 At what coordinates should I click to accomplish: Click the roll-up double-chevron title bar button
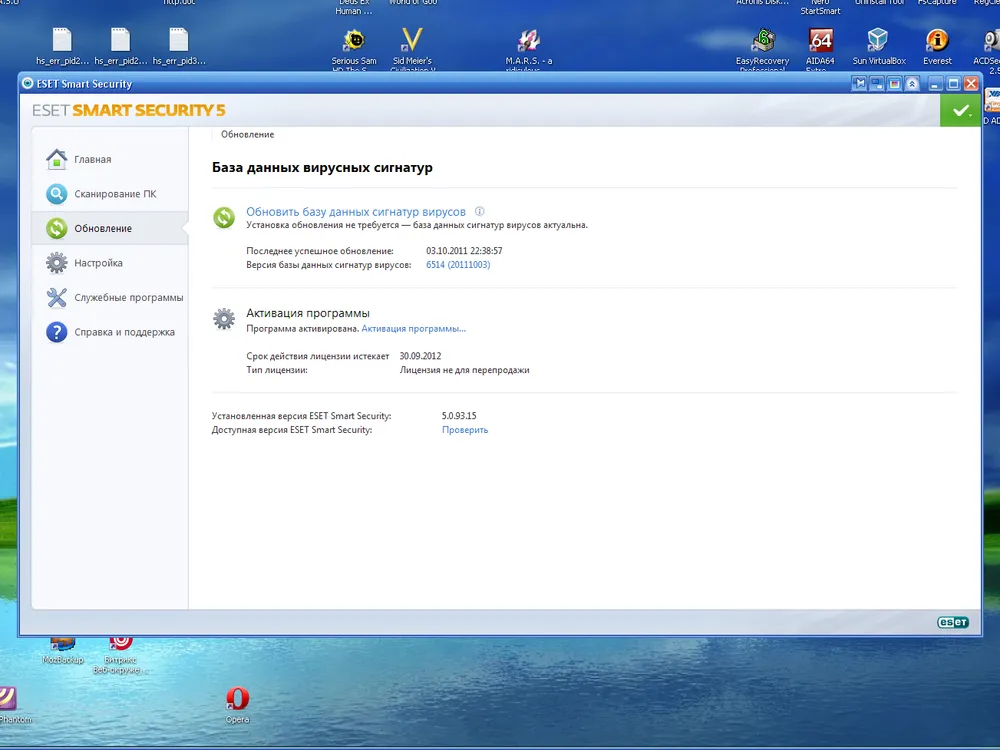point(913,84)
